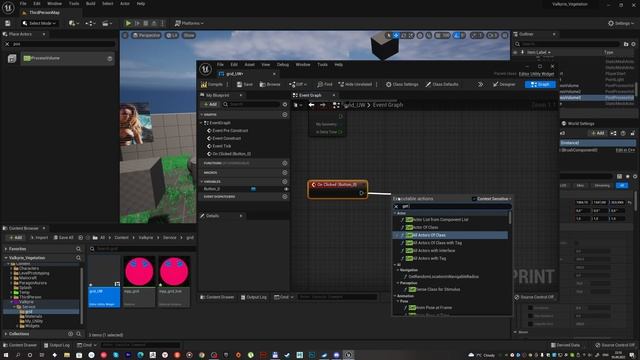
Task: Open Class Settings
Action: 402,84
